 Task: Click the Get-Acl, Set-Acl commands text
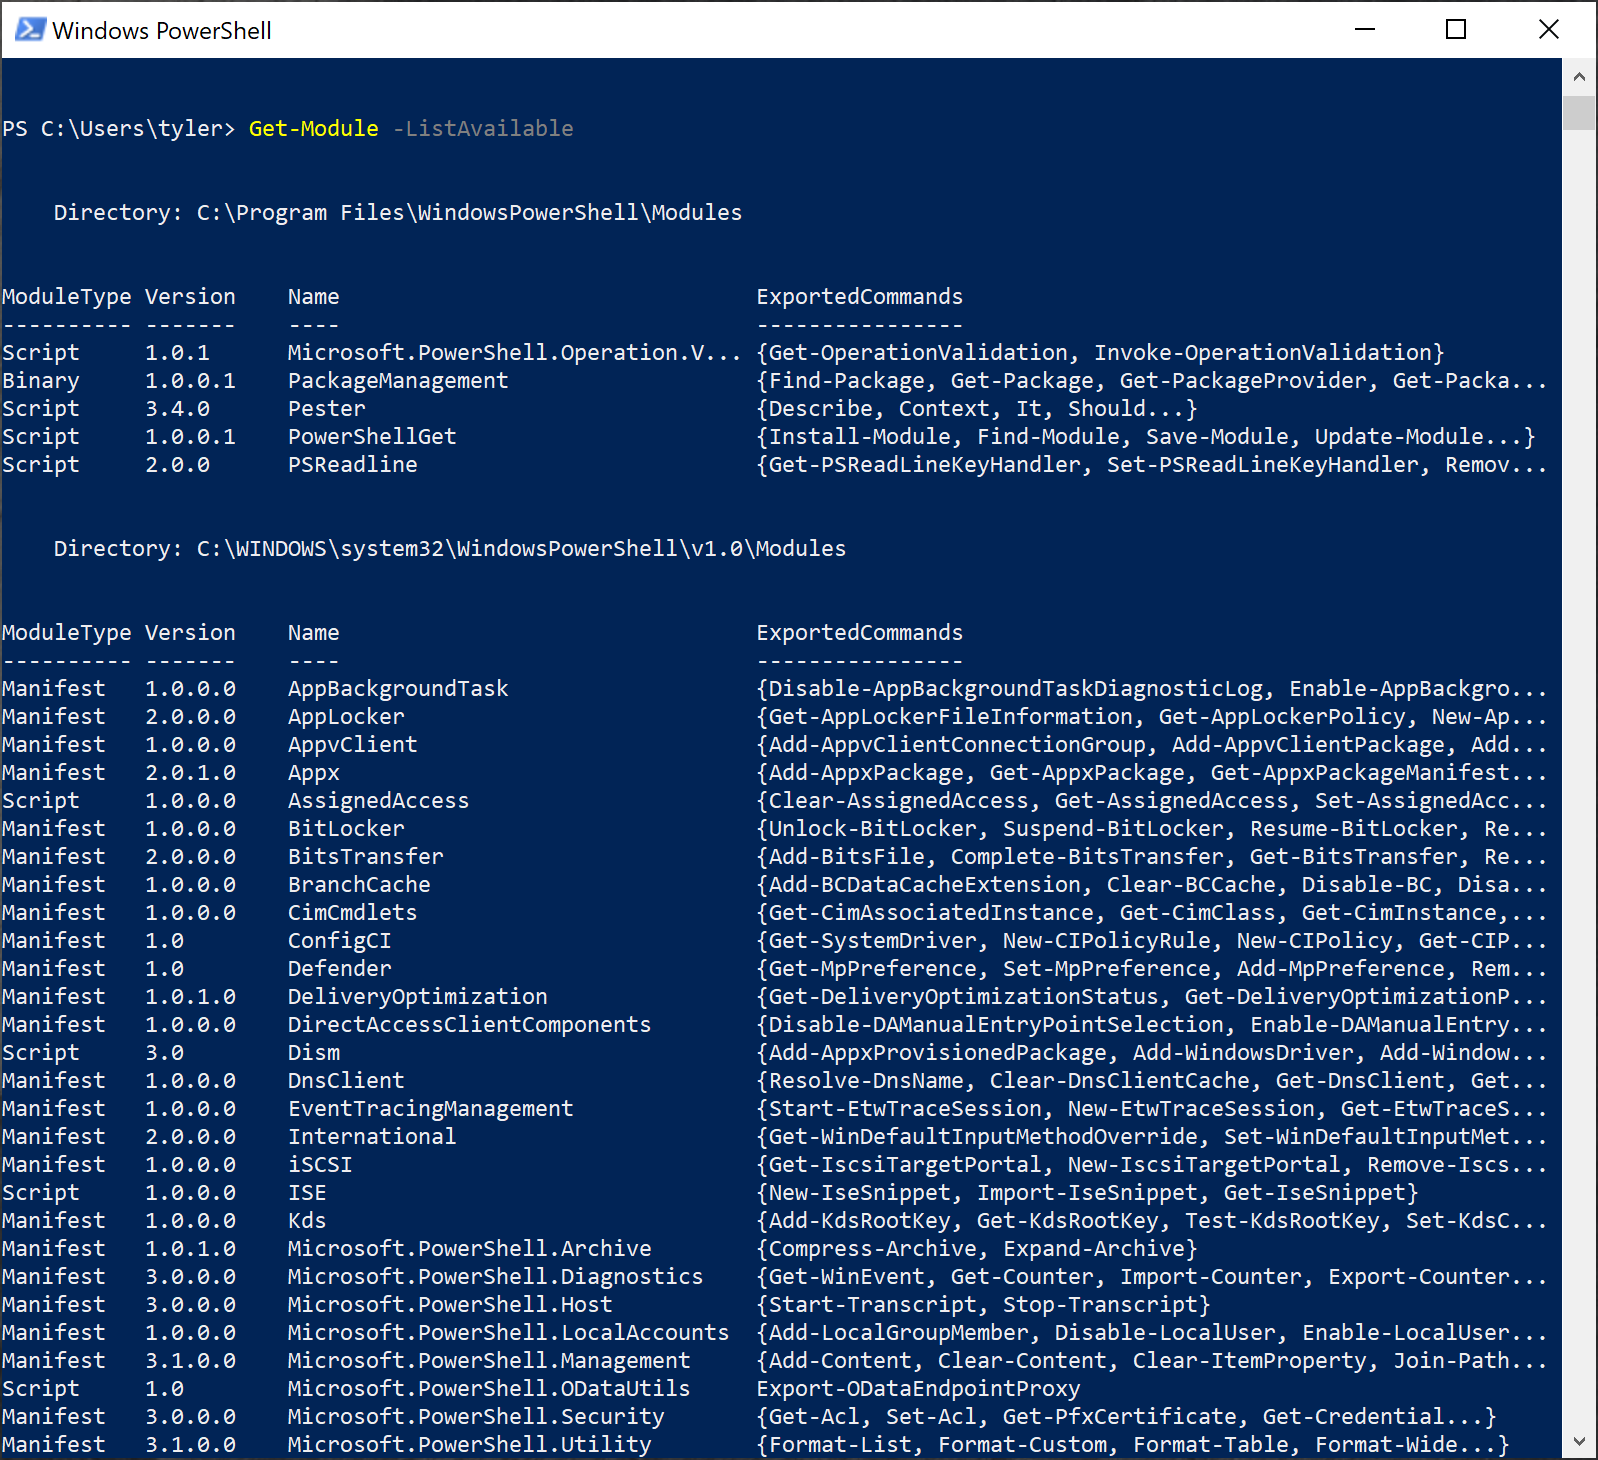[x=1127, y=1416]
